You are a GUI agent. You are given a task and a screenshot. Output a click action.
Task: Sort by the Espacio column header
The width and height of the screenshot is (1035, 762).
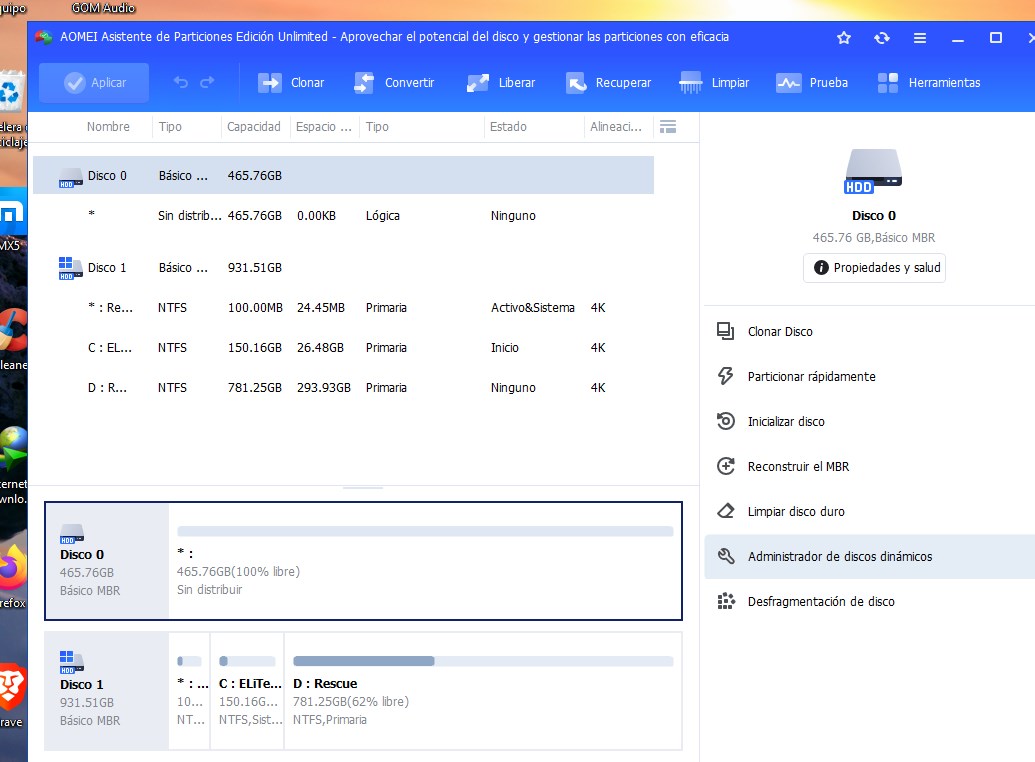pos(323,127)
